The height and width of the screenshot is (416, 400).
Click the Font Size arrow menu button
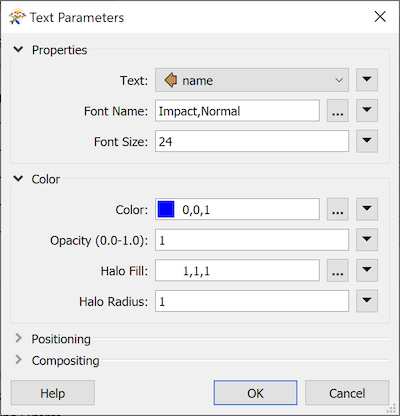(367, 141)
